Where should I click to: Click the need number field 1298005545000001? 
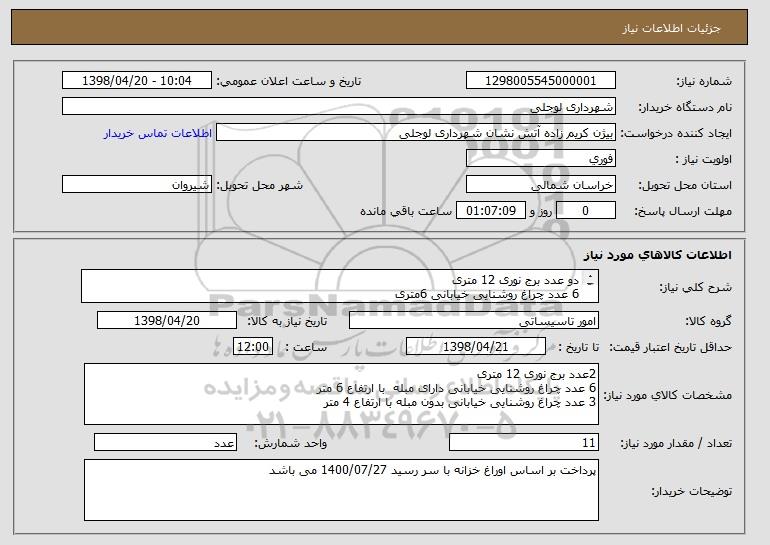[x=541, y=81]
